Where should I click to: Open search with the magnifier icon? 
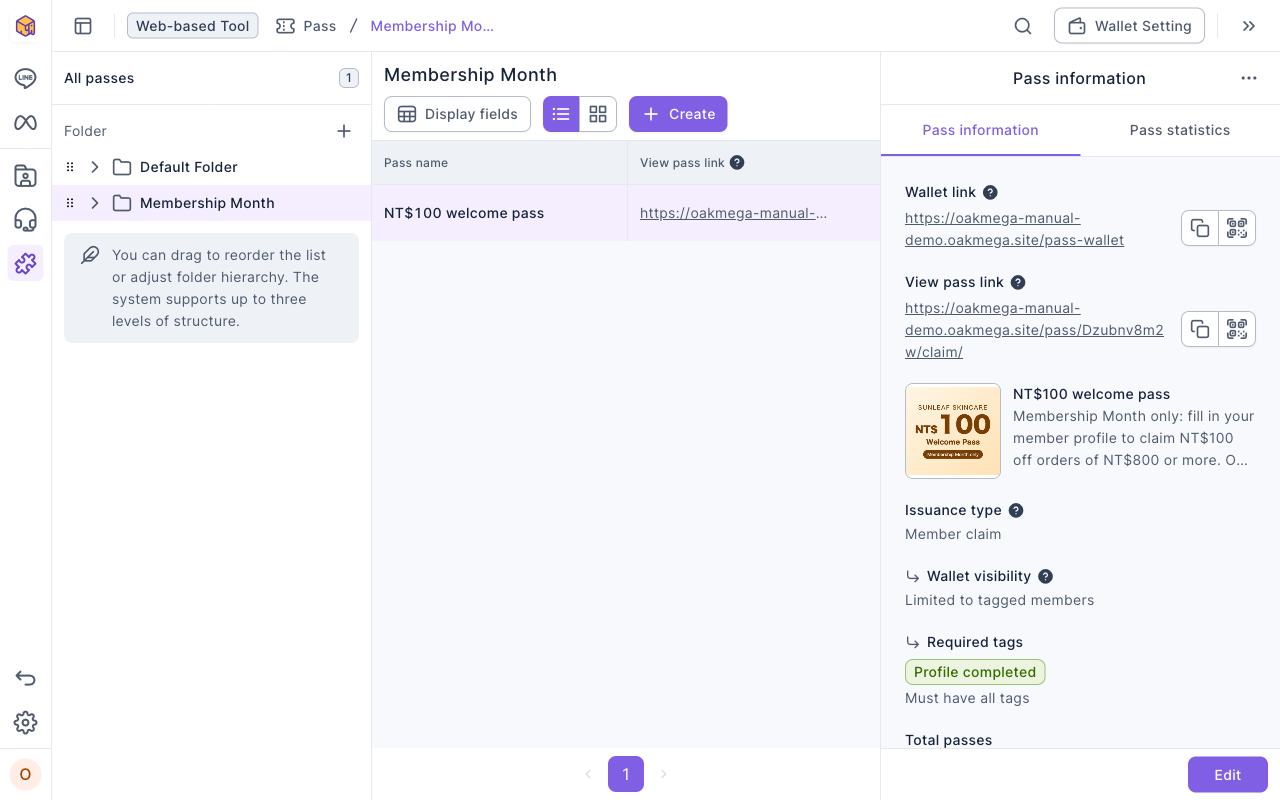[1023, 26]
